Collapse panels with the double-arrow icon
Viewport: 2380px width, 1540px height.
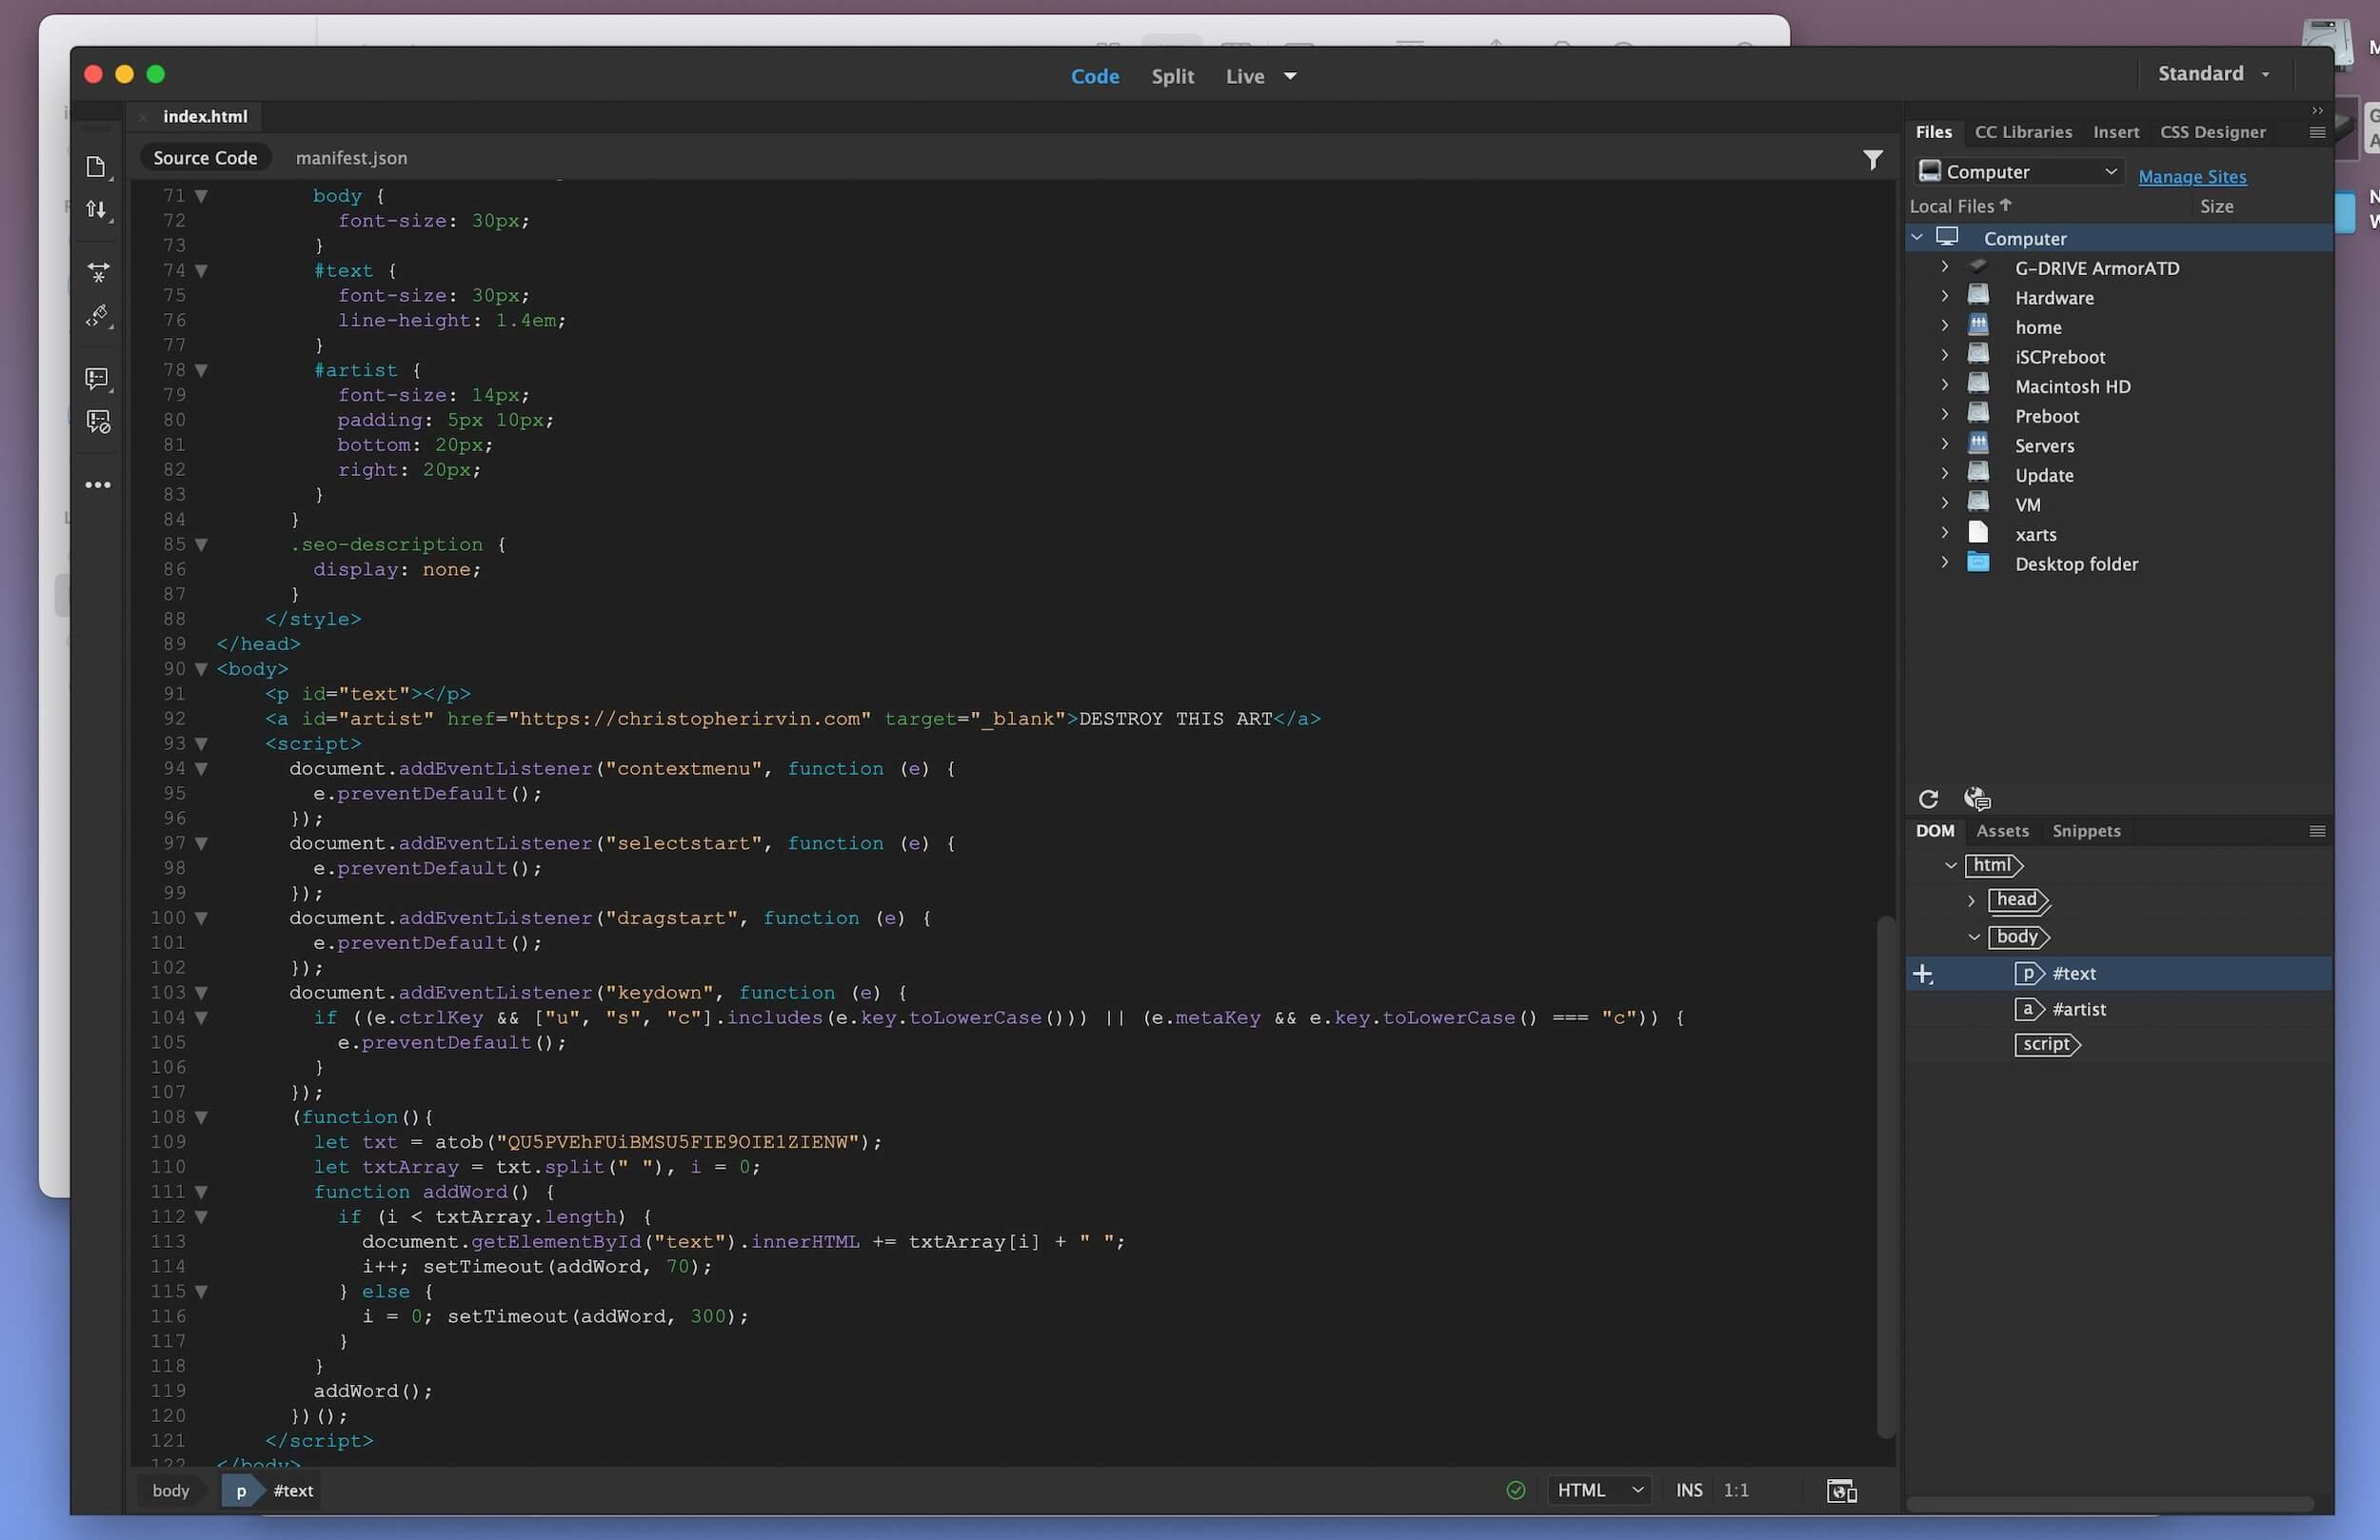(2316, 110)
